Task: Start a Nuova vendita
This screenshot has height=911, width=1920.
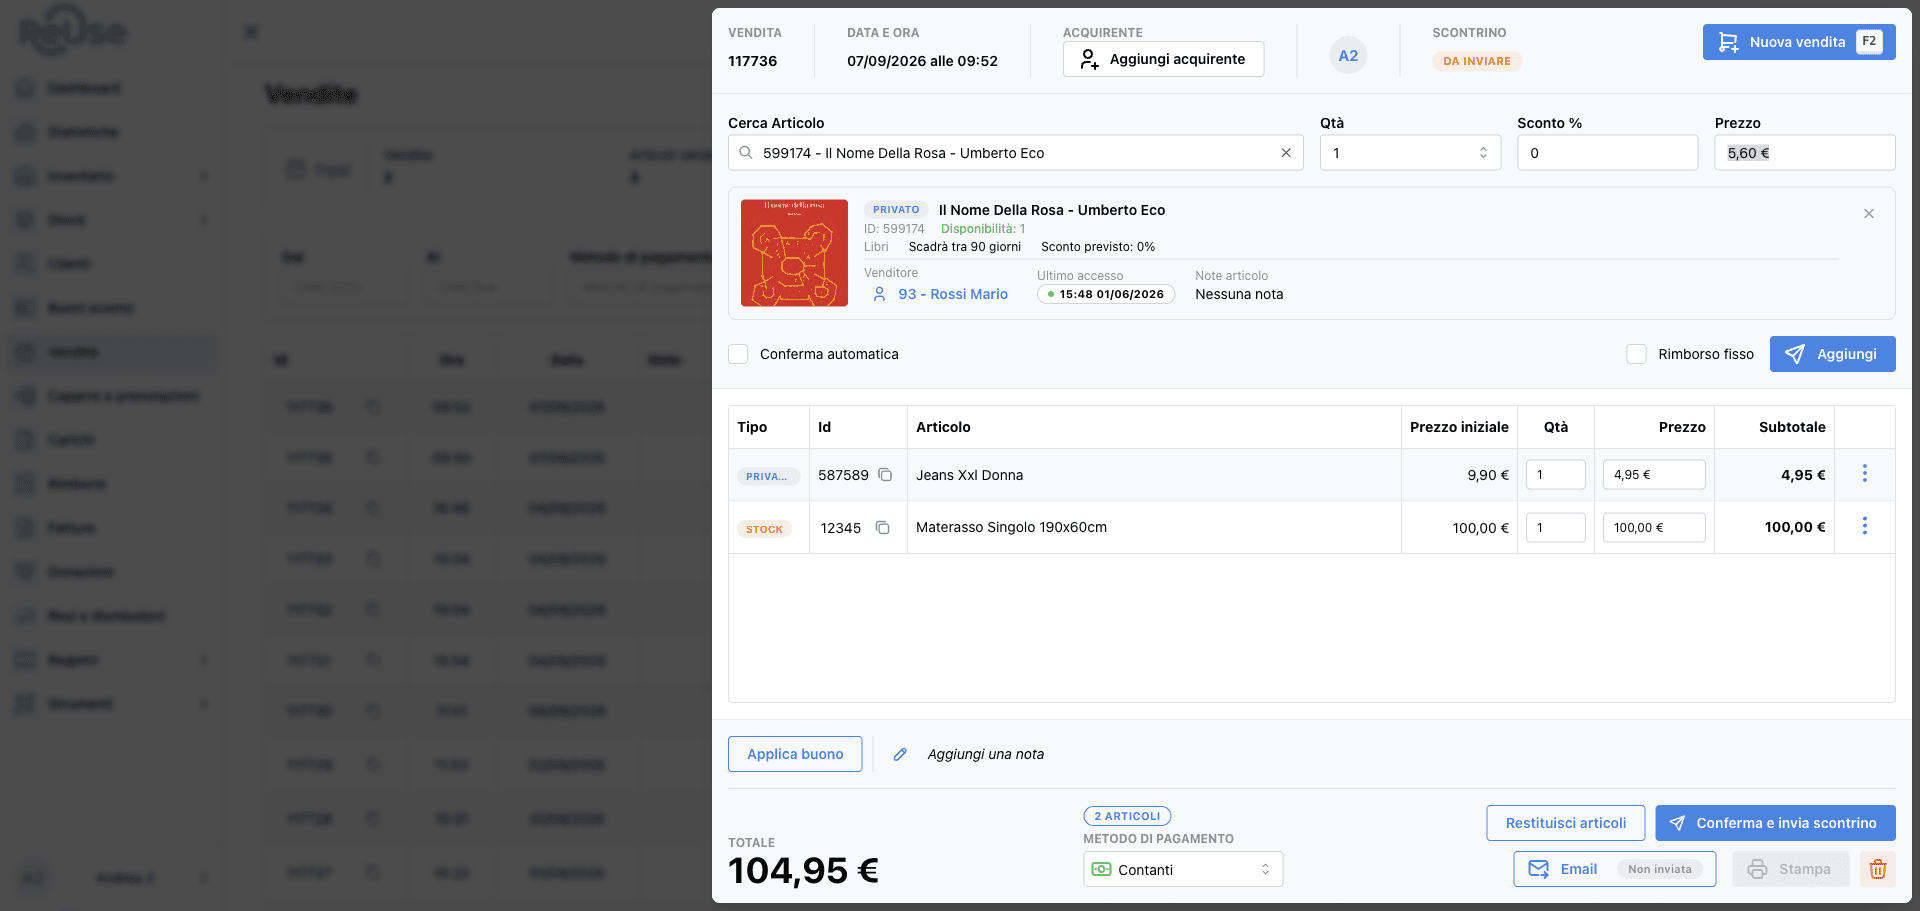Action: [x=1799, y=42]
